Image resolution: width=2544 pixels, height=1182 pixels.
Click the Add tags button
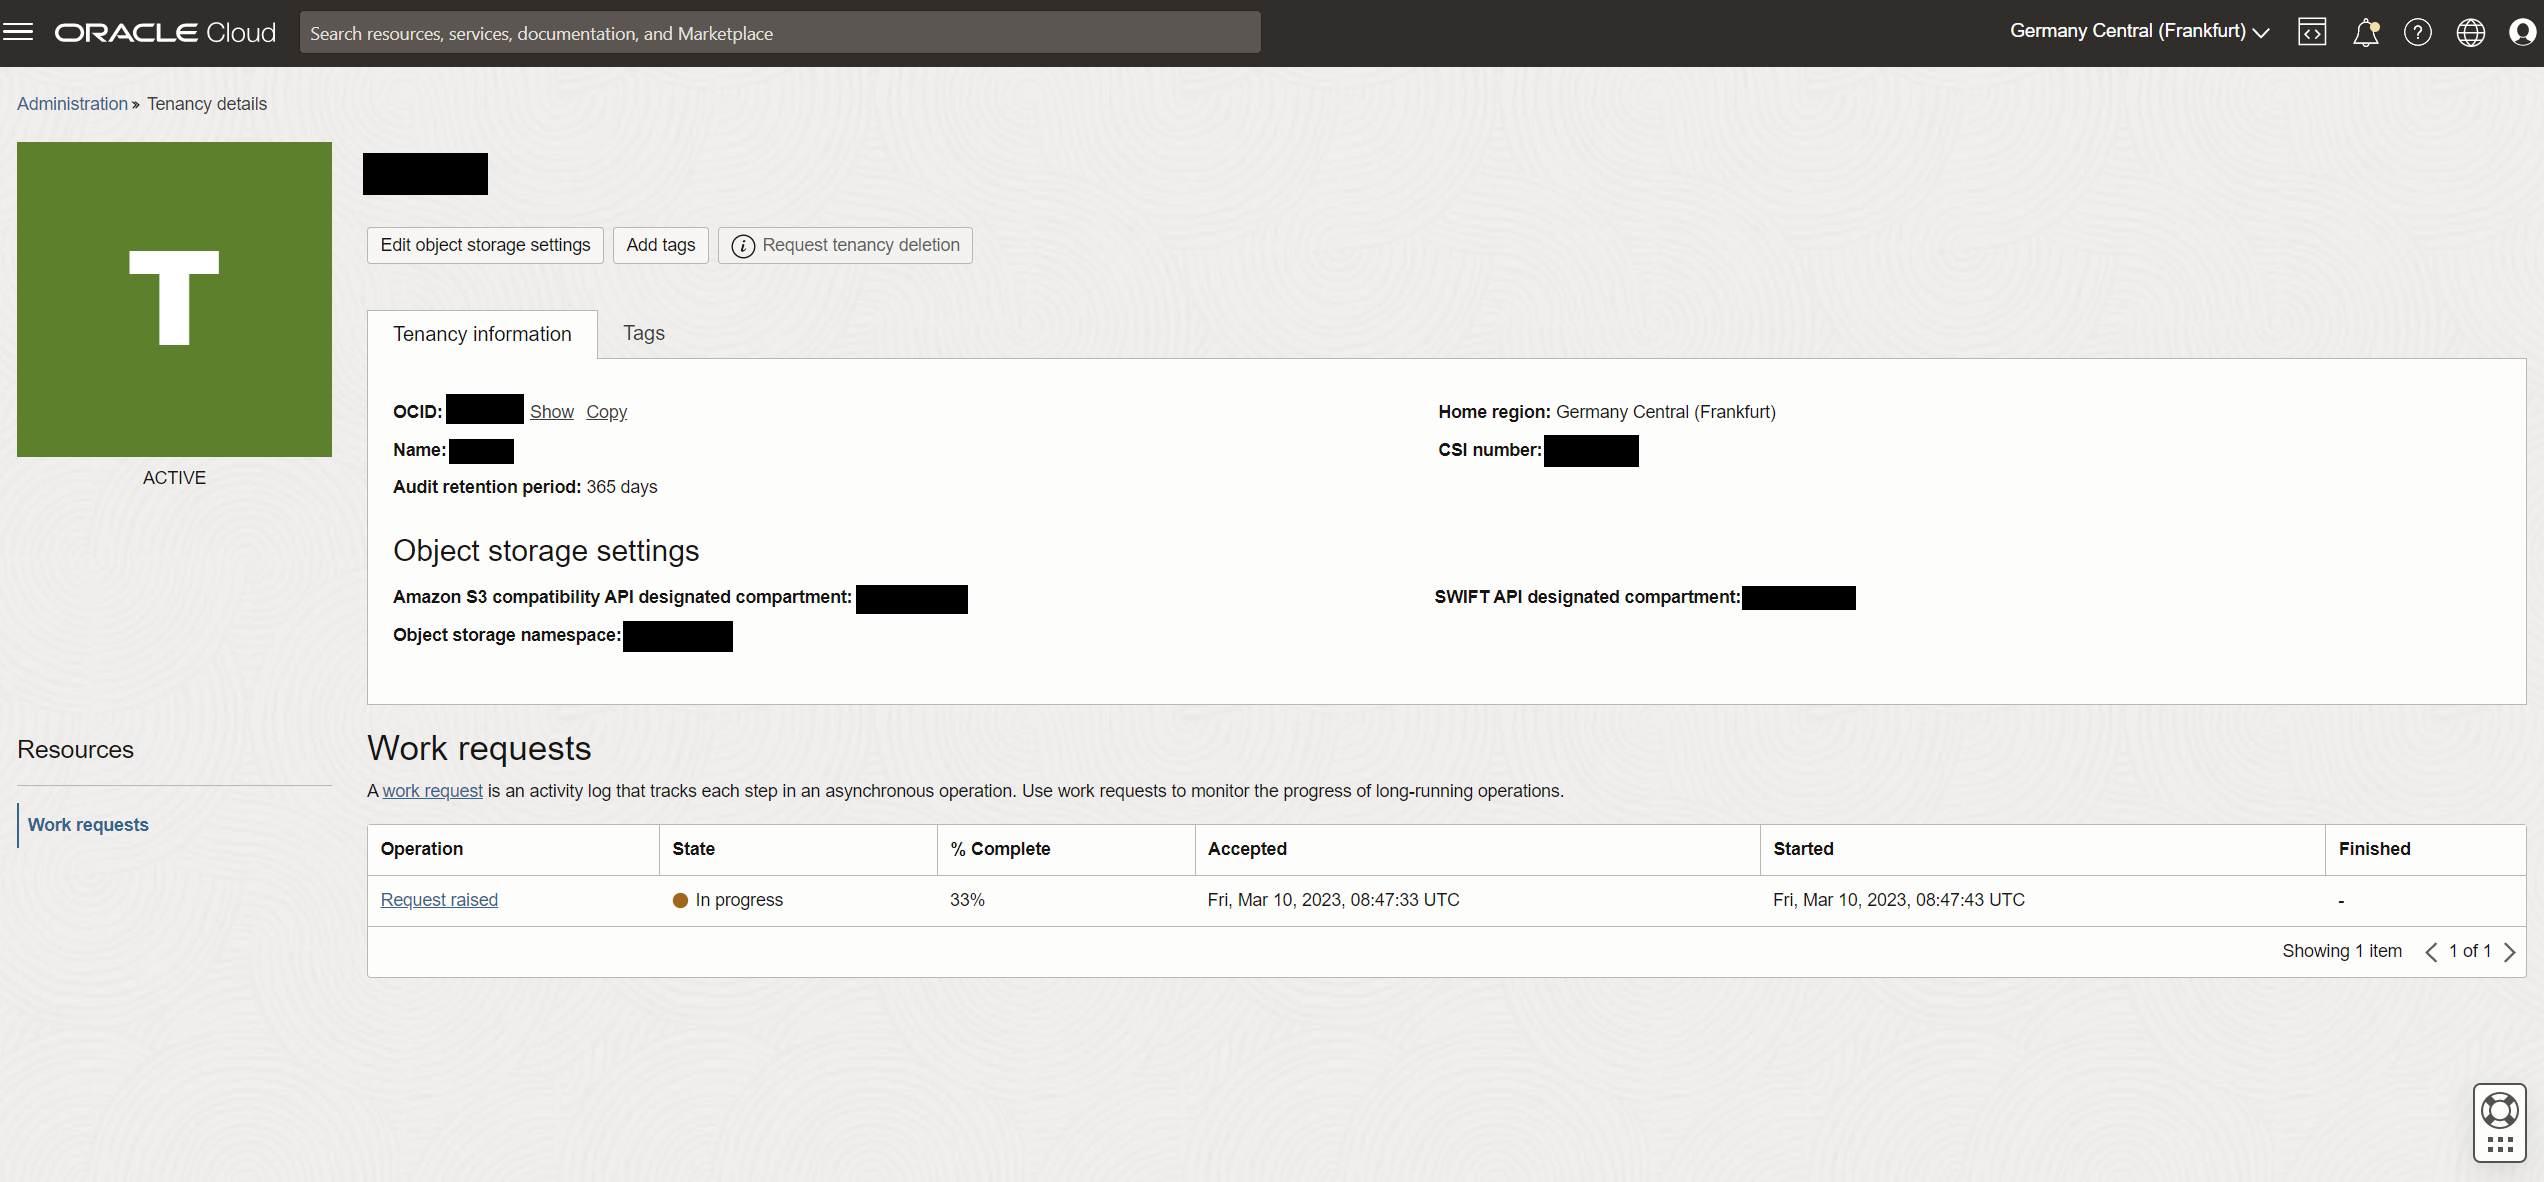point(660,245)
